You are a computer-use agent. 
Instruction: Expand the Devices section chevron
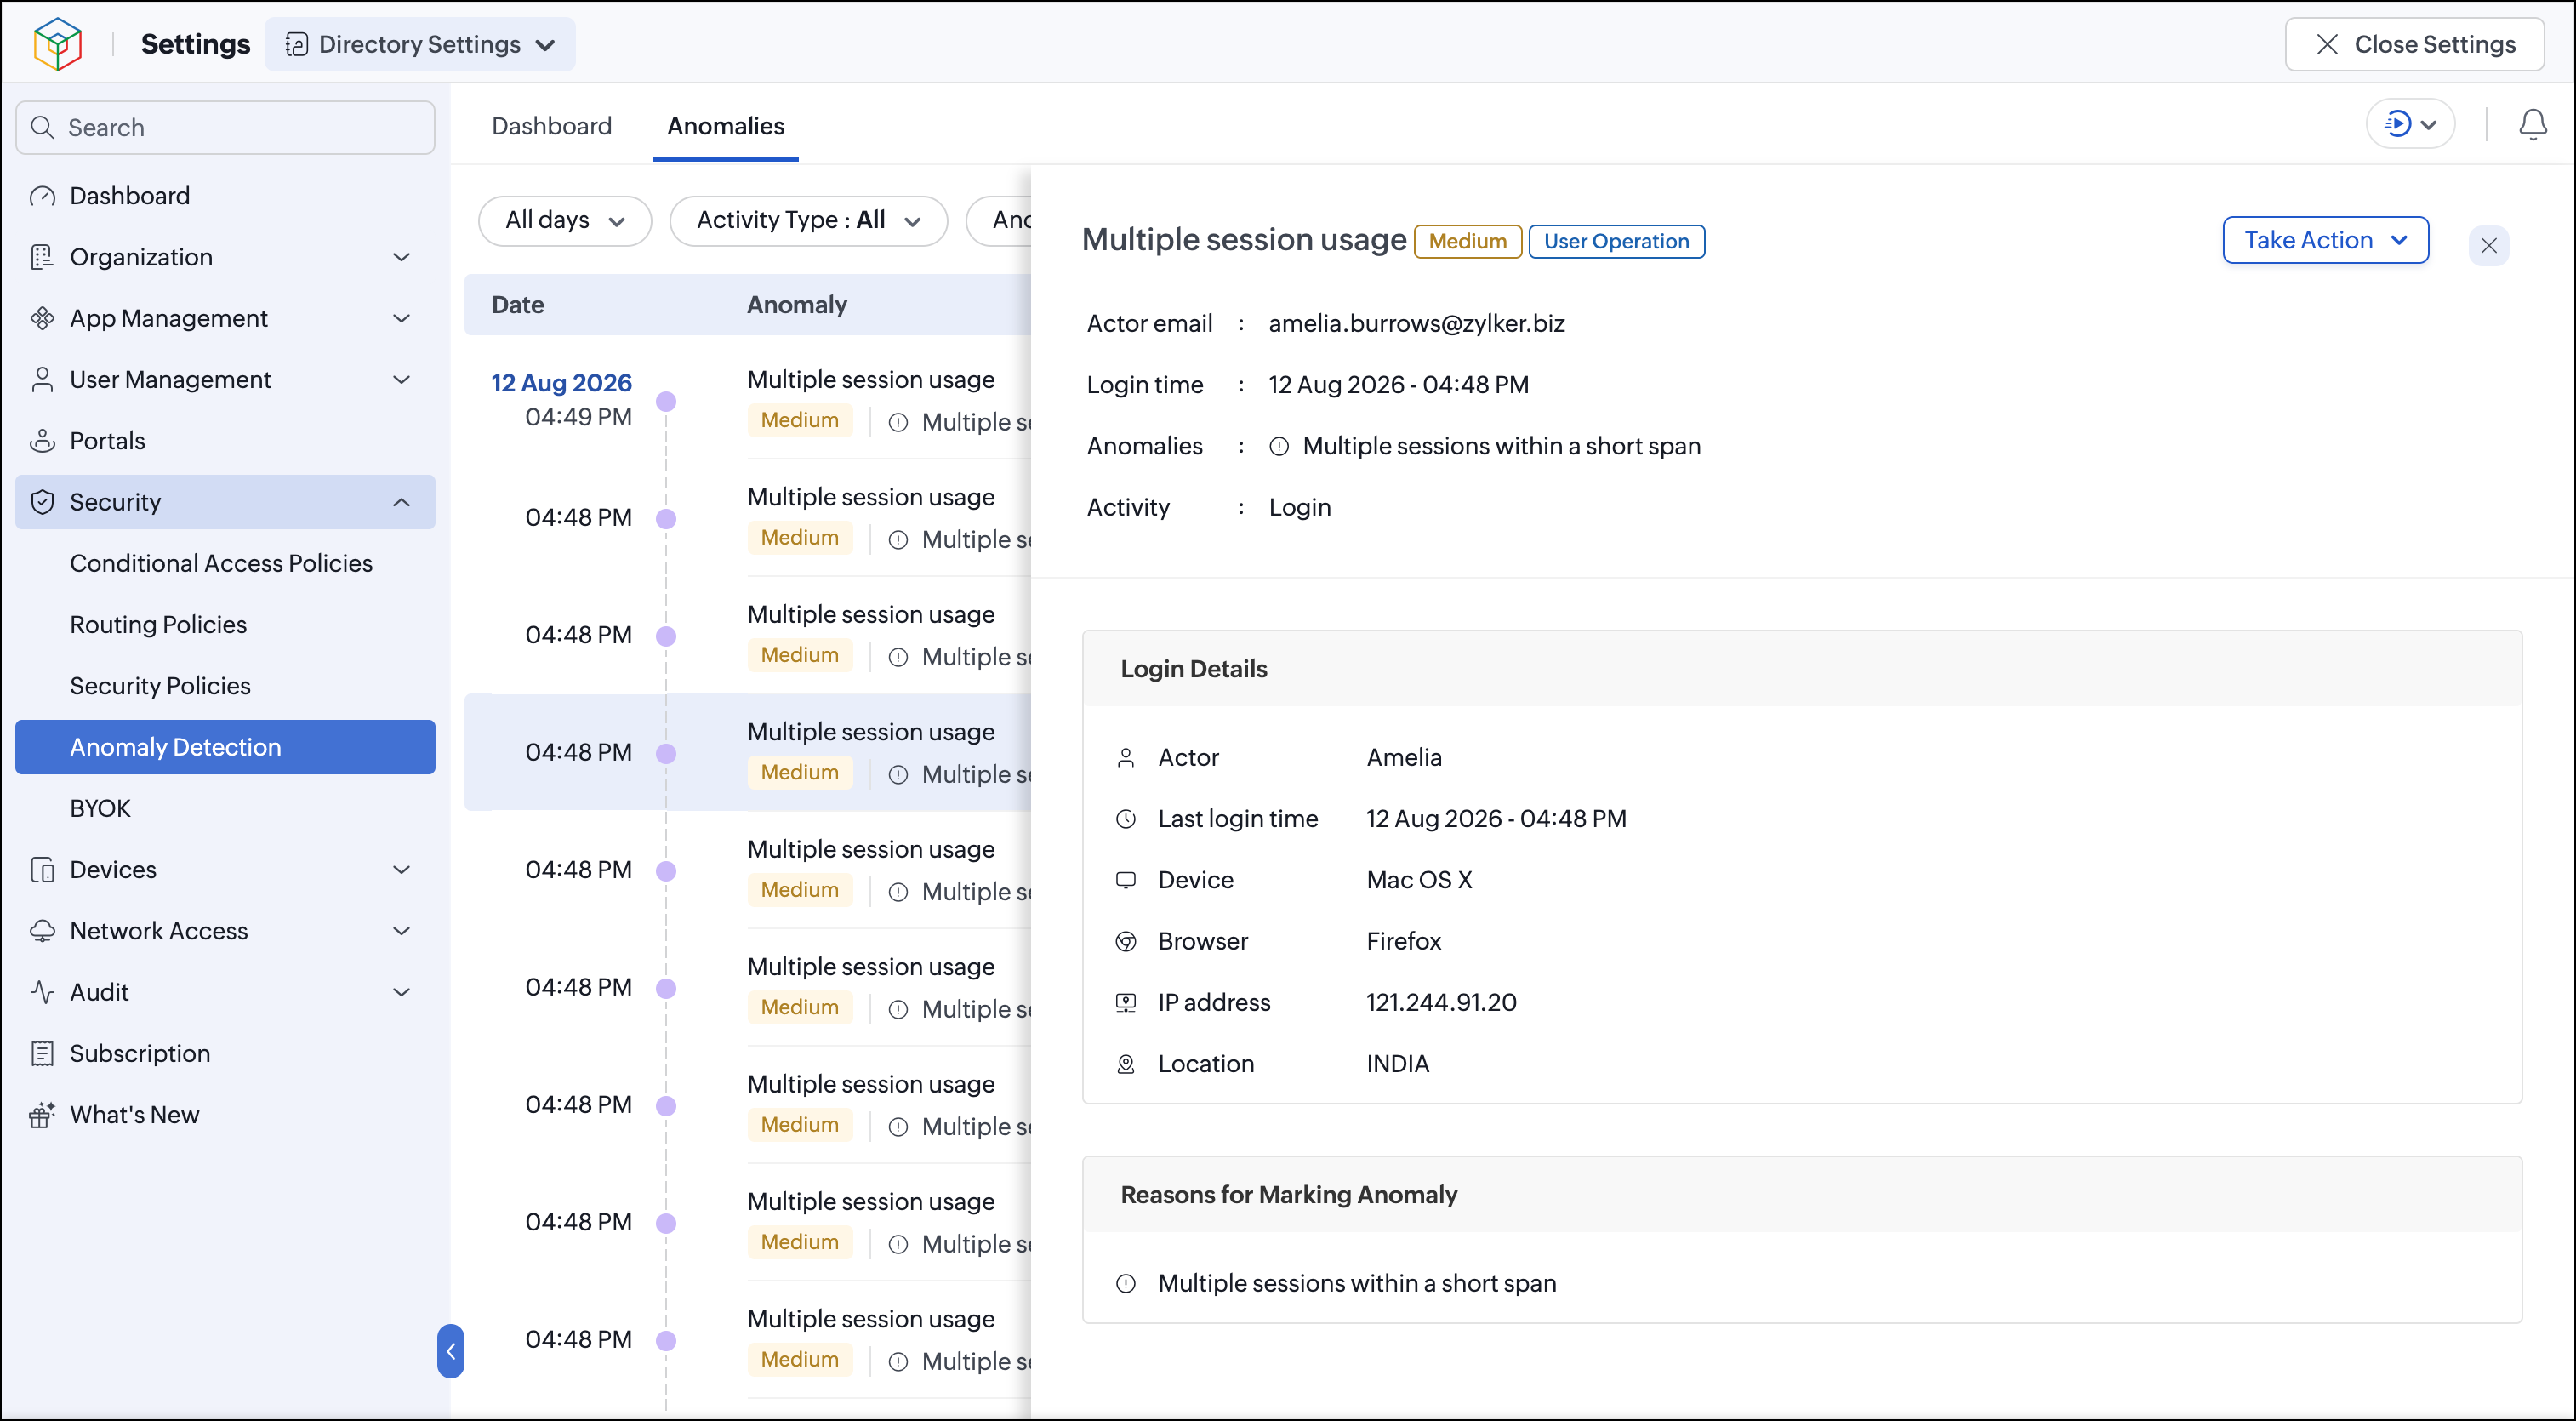pos(402,870)
